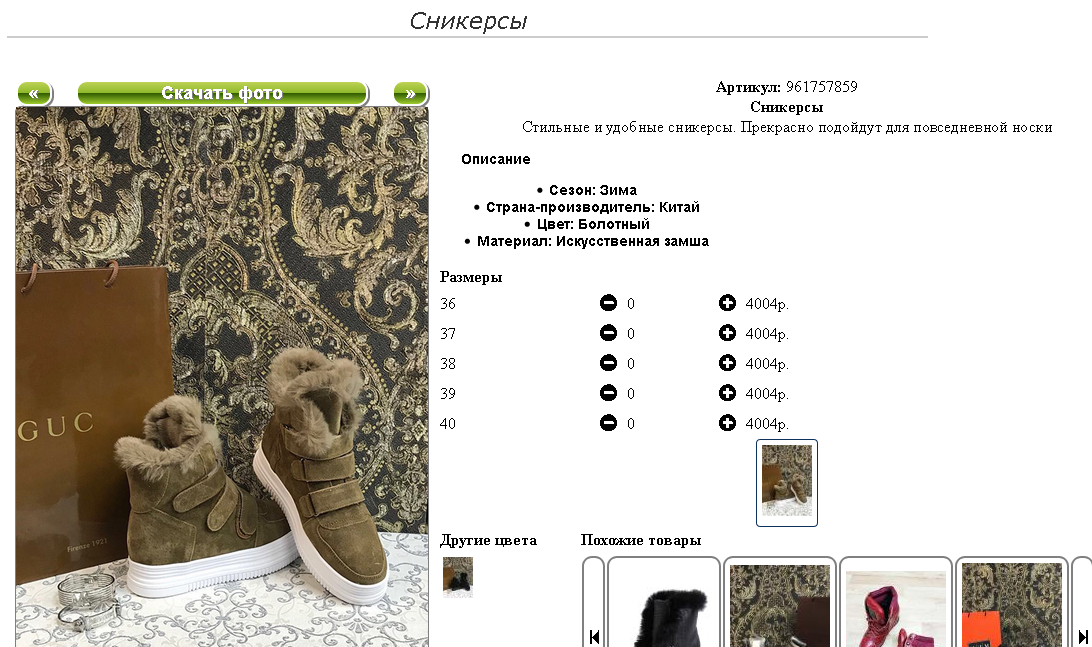The image size is (1092, 647).
Task: Reduce quantity for size 38
Action: [x=608, y=363]
